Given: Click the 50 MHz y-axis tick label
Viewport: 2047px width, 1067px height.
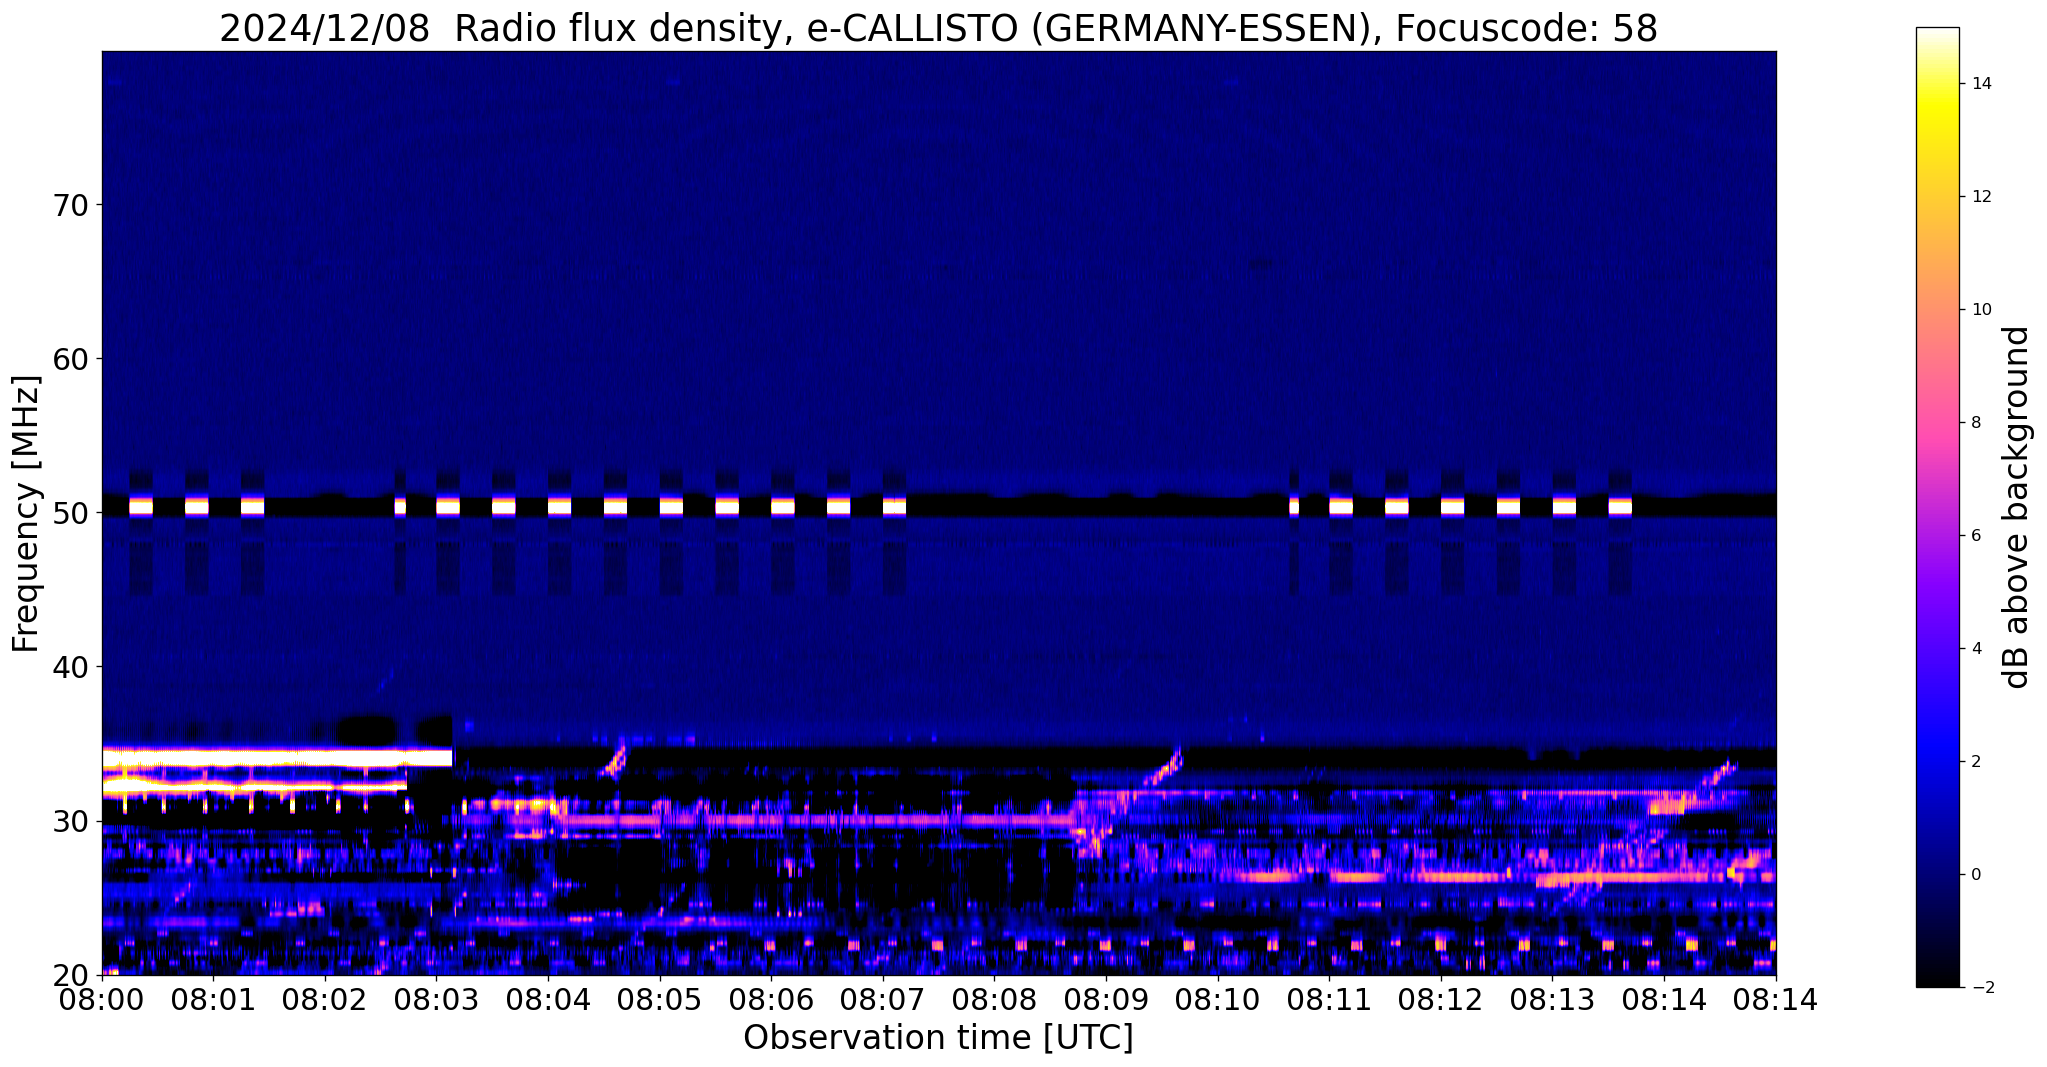Looking at the screenshot, I should tap(69, 513).
